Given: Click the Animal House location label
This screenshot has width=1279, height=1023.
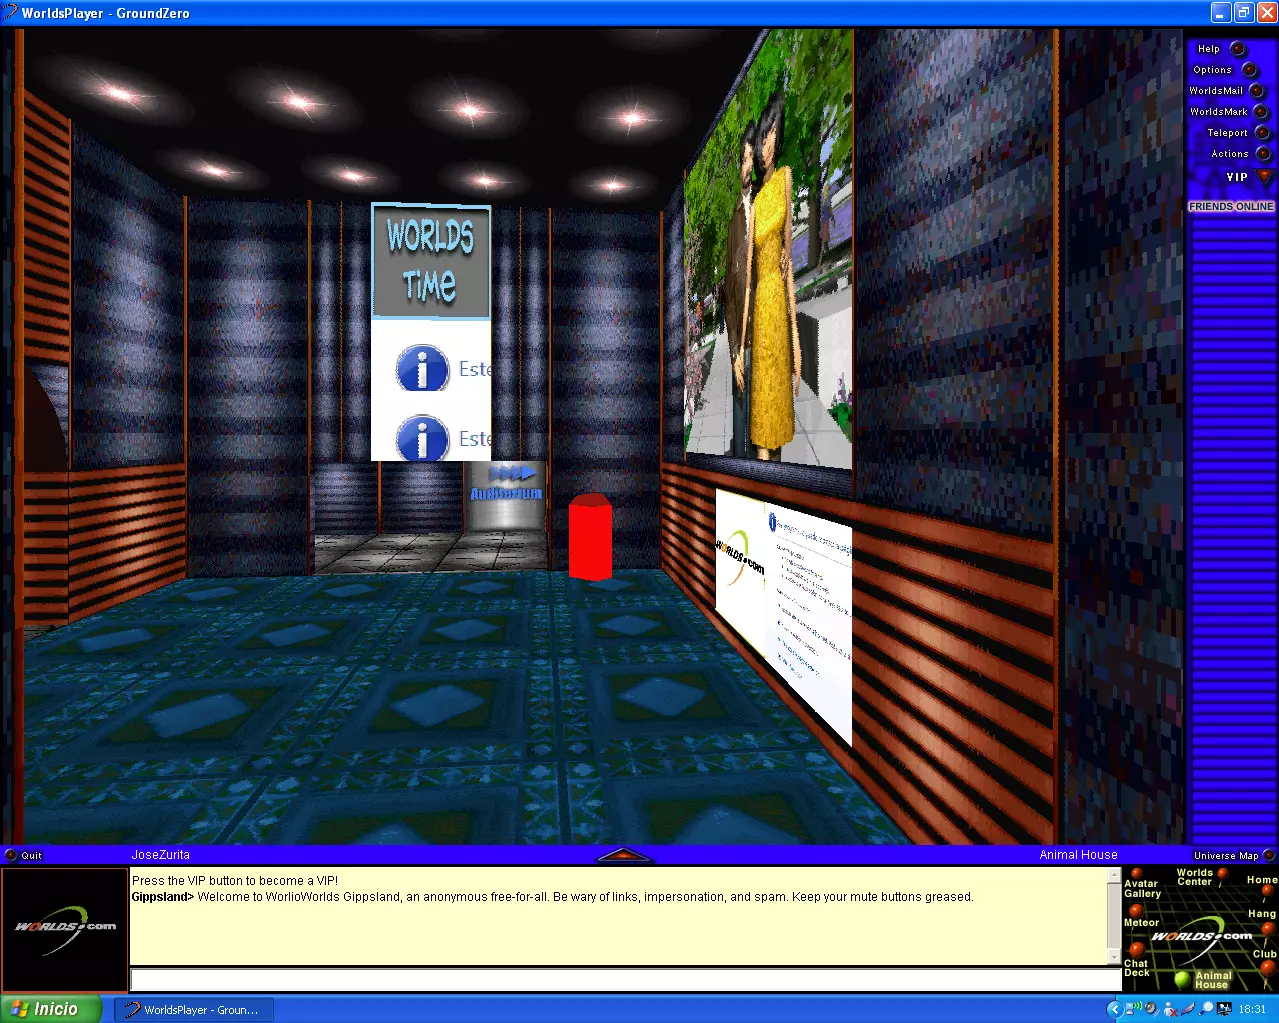Looking at the screenshot, I should point(1078,855).
